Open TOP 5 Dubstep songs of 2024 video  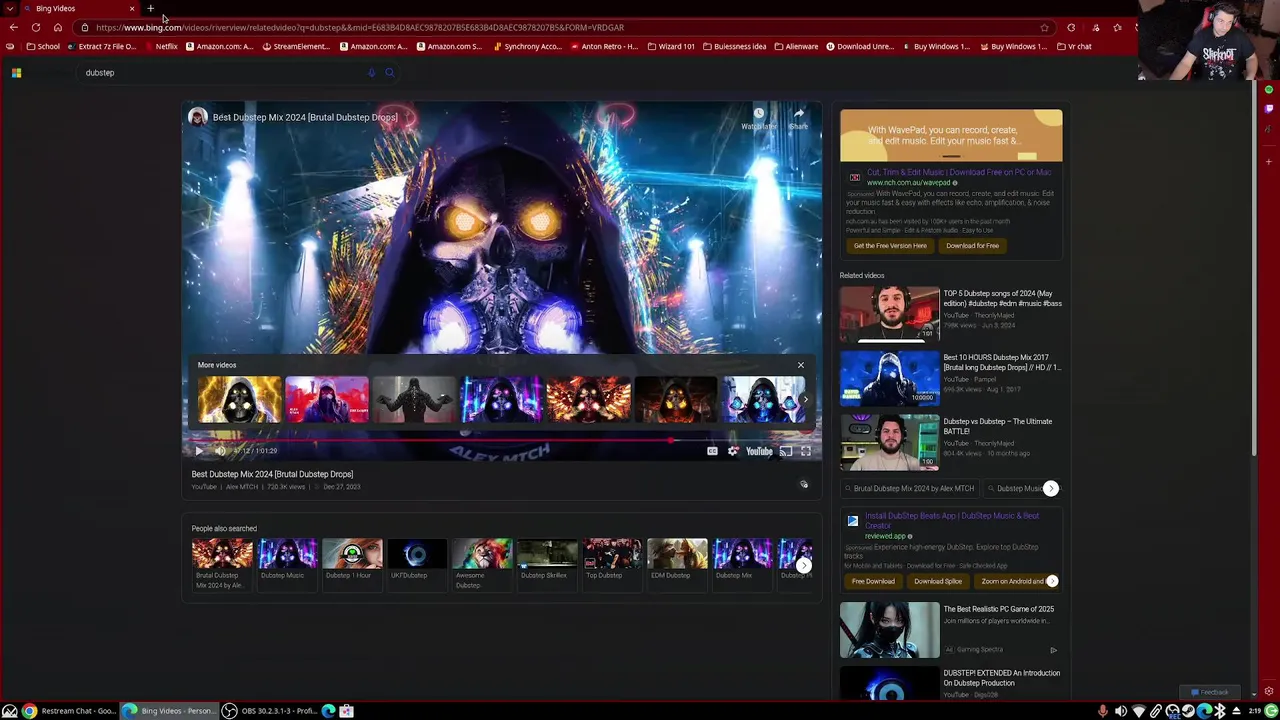[x=951, y=314]
